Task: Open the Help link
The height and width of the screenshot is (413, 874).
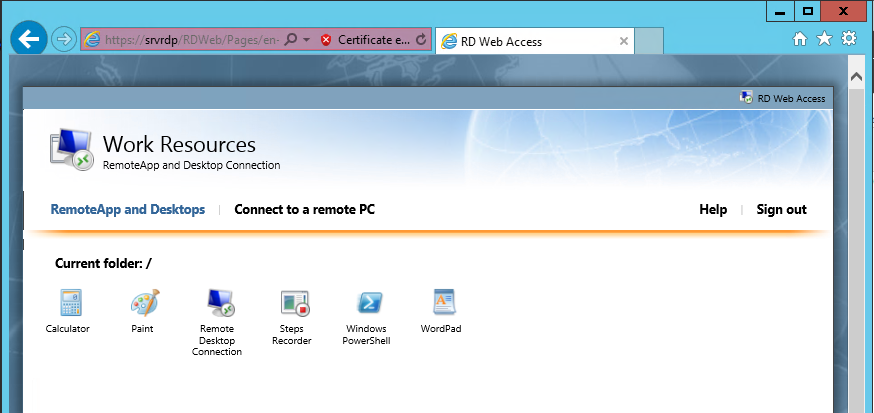Action: pos(713,210)
